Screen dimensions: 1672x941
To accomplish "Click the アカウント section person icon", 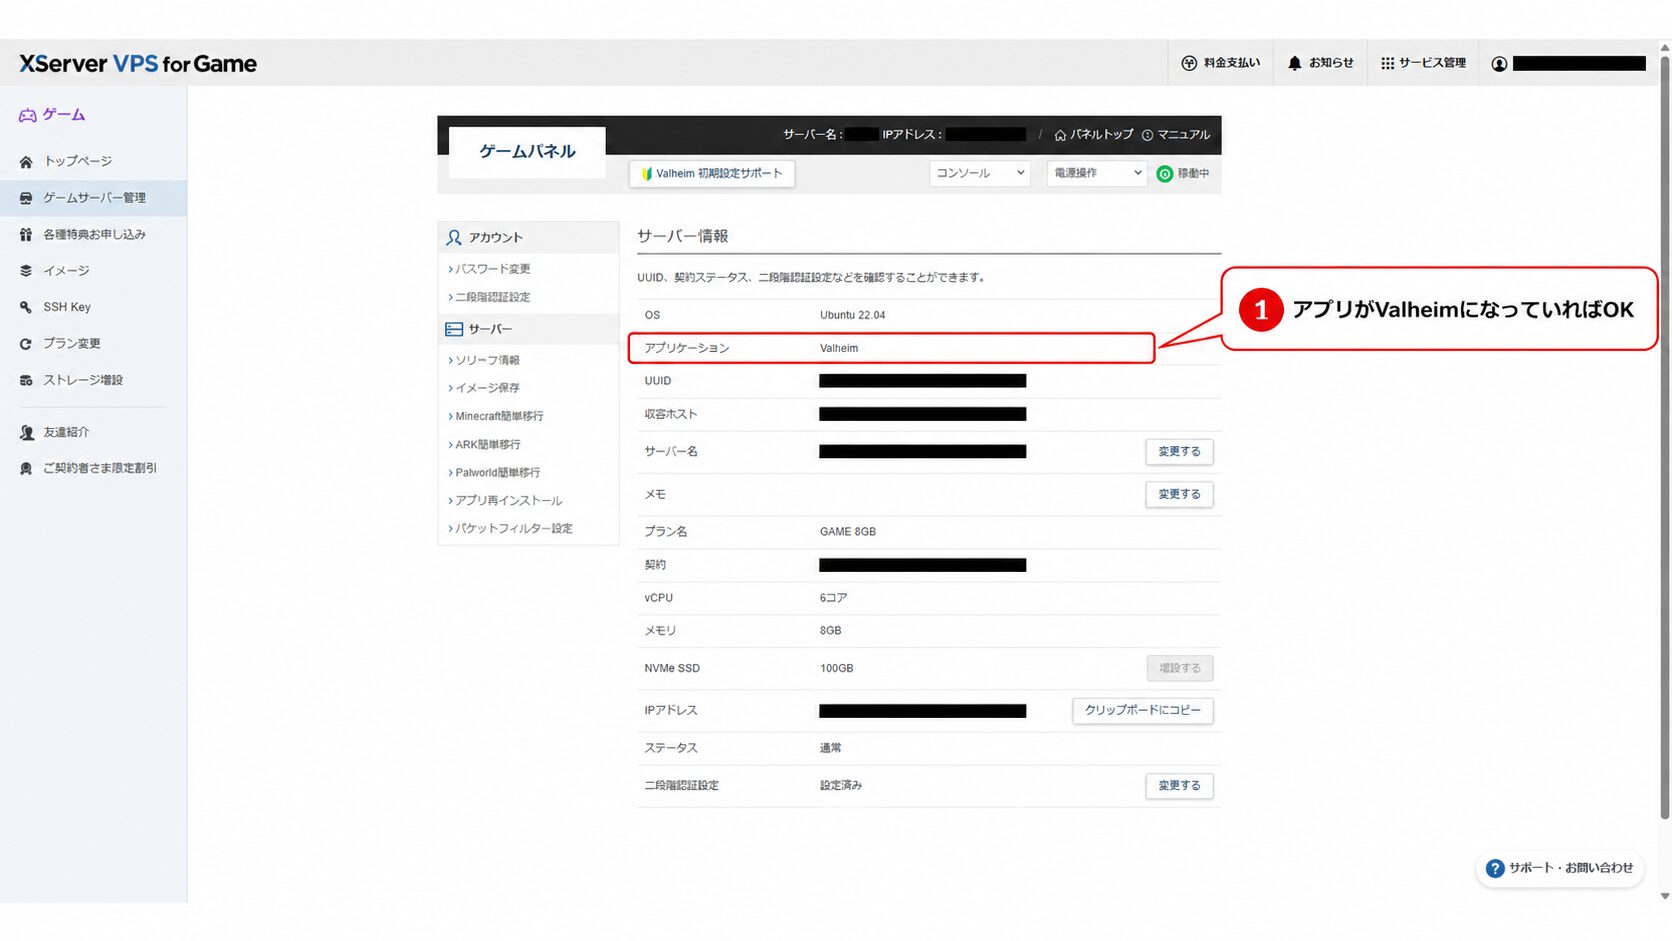I will pos(454,237).
